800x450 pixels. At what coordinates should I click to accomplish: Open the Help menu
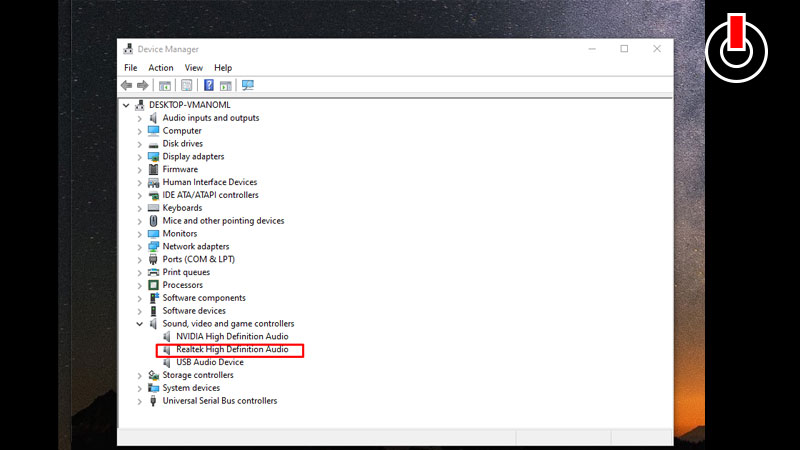tap(223, 67)
